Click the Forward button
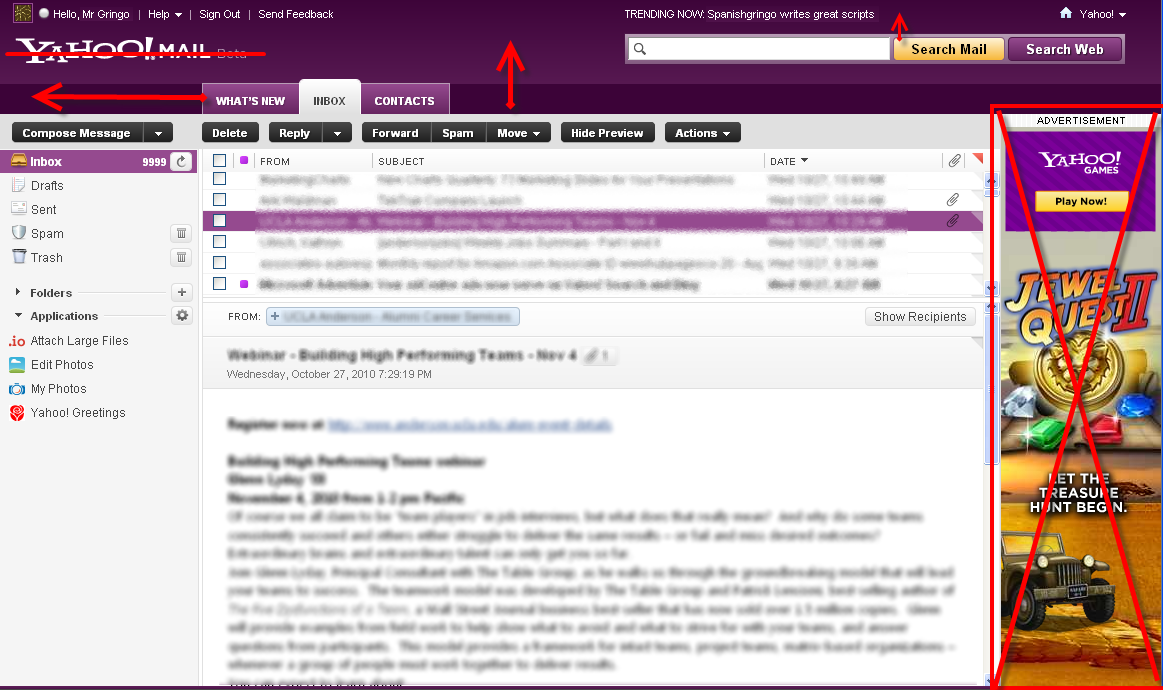 point(396,133)
